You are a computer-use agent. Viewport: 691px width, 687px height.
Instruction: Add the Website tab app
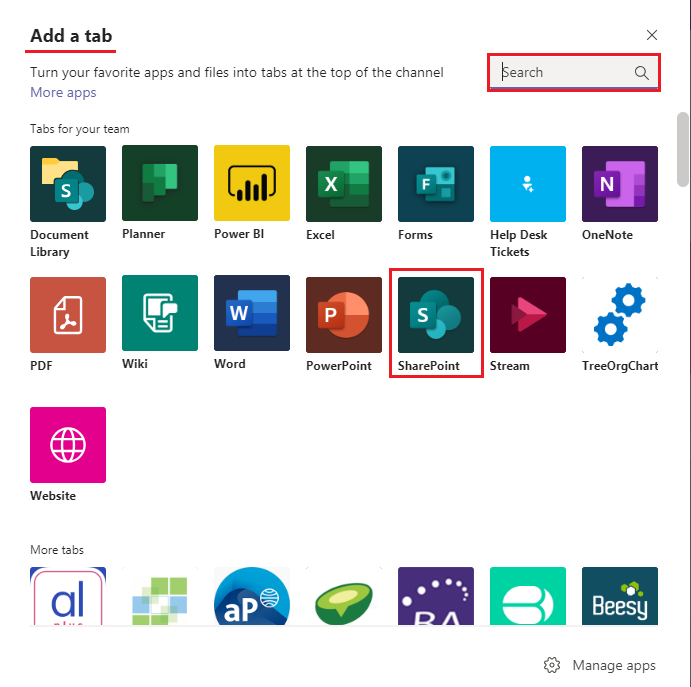68,445
